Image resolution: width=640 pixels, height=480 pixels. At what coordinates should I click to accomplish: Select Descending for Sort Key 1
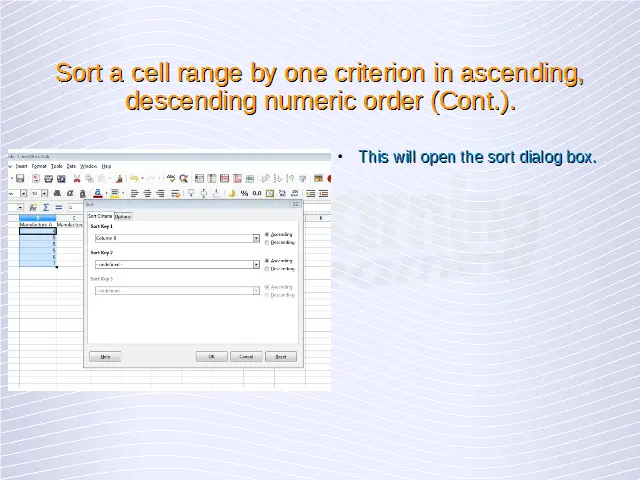[267, 242]
